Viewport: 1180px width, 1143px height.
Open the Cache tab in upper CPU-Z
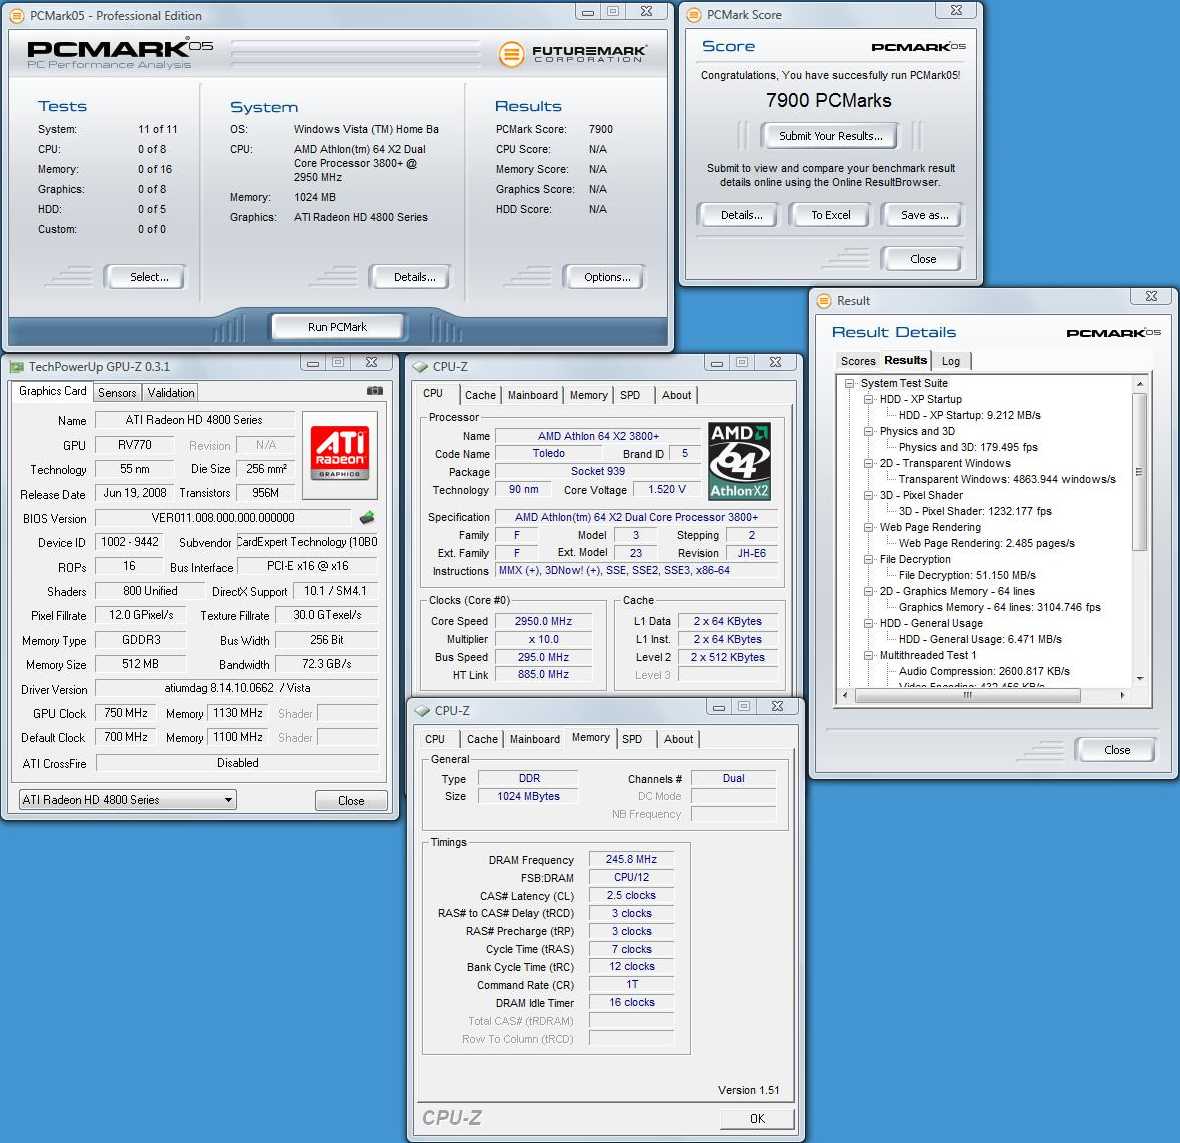[480, 395]
